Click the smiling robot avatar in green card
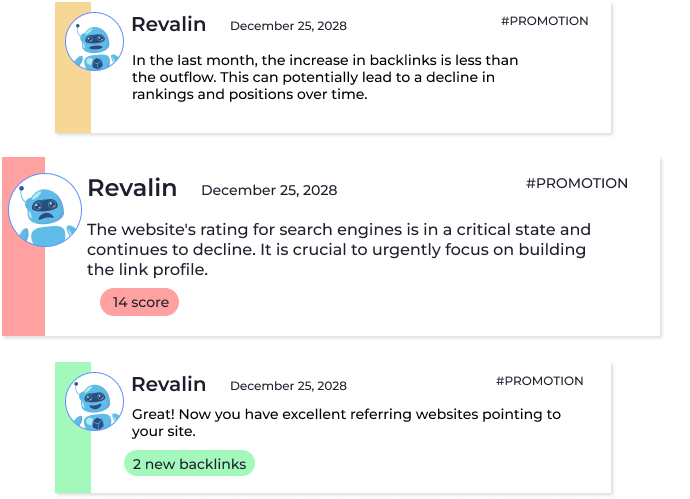Viewport: 690px width, 499px height. [x=95, y=401]
